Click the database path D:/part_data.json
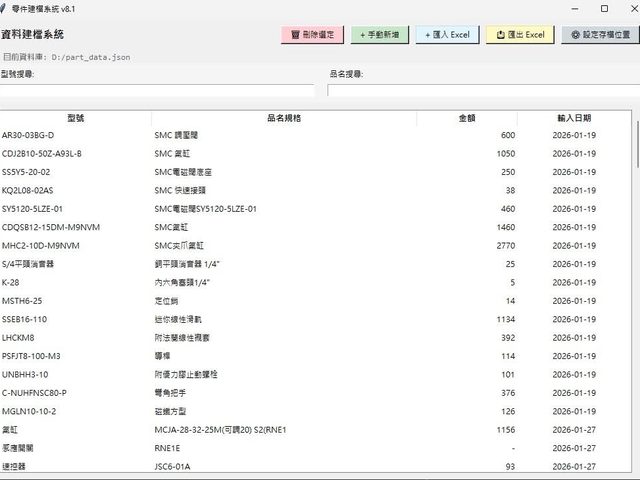Screen dimensions: 640x480 point(91,57)
